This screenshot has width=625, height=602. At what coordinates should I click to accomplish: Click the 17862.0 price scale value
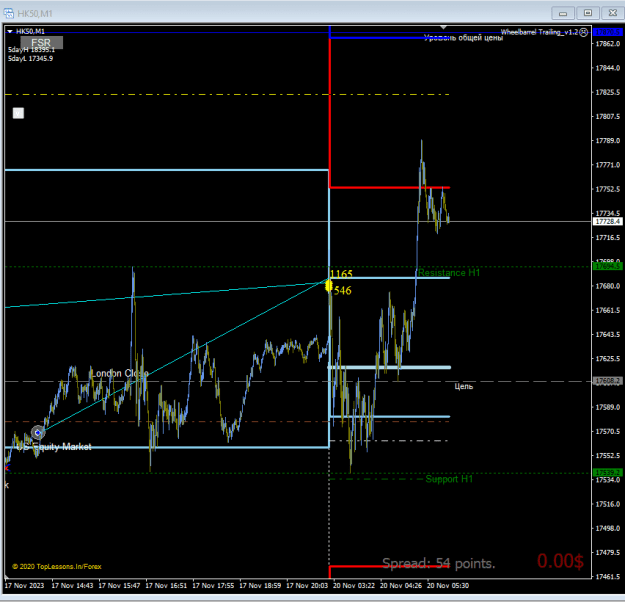[x=608, y=44]
